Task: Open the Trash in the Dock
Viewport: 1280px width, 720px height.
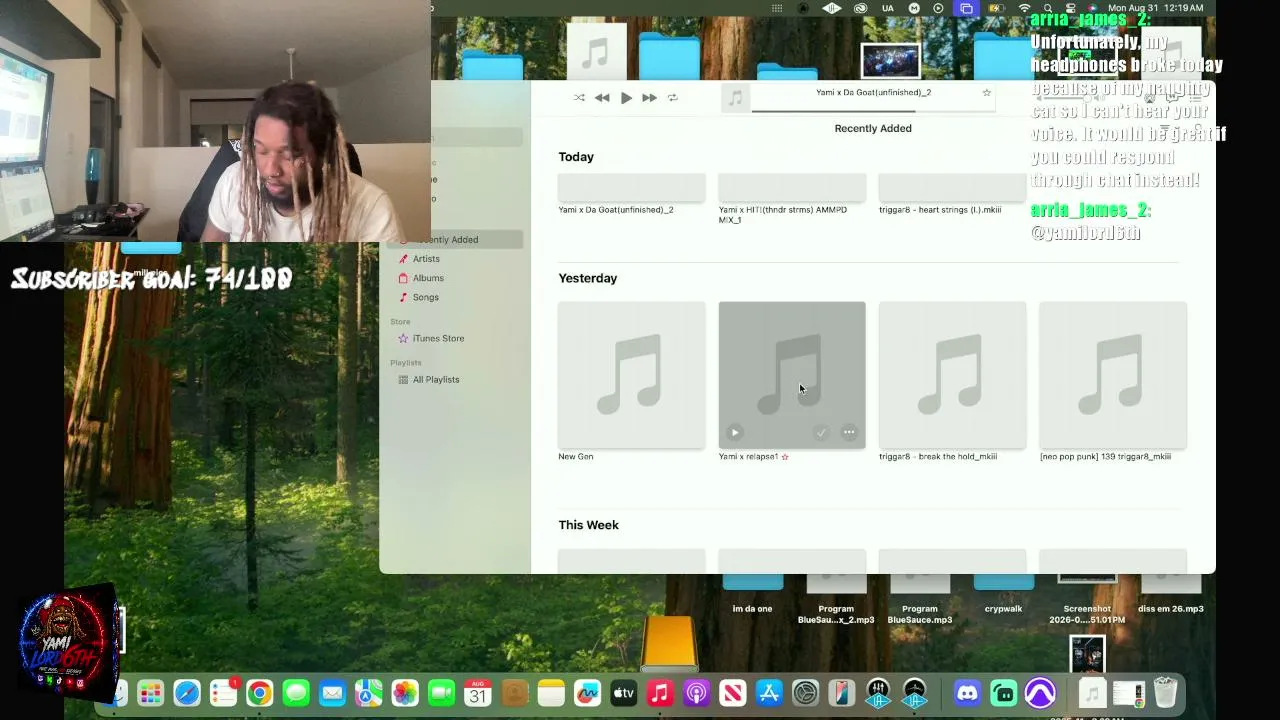Action: 1165,693
